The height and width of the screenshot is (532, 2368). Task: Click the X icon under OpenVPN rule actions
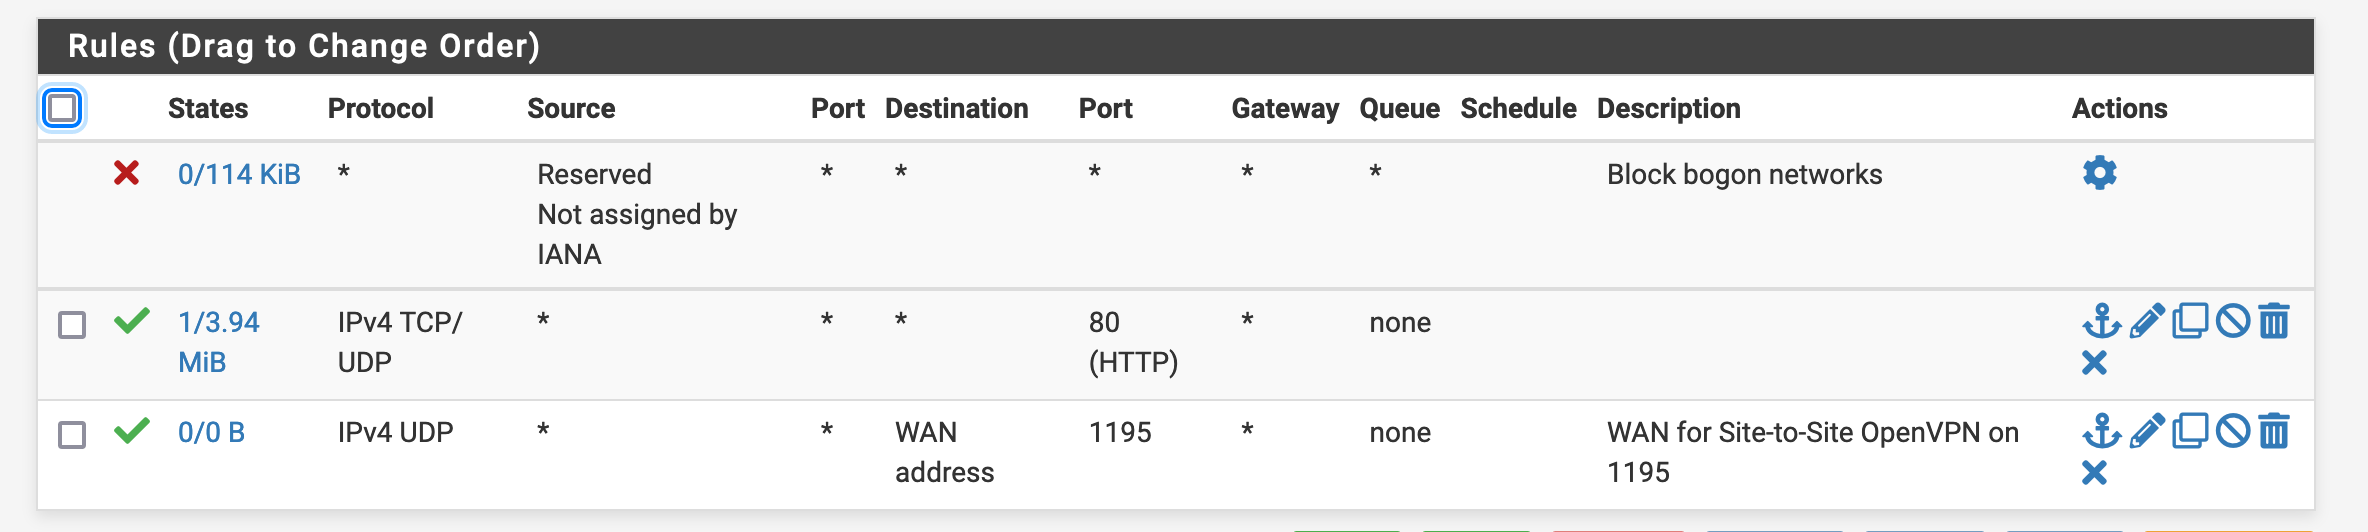tap(2094, 472)
